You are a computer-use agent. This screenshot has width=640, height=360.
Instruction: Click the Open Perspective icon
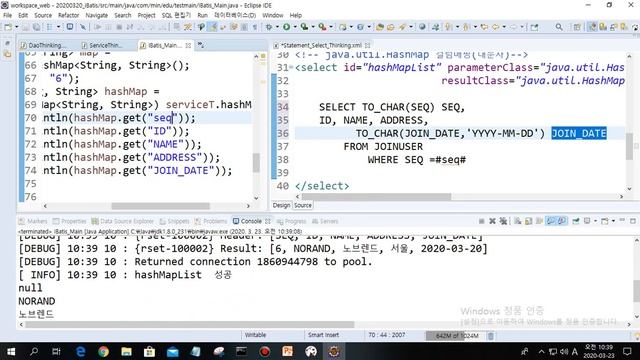pyautogui.click(x=577, y=27)
